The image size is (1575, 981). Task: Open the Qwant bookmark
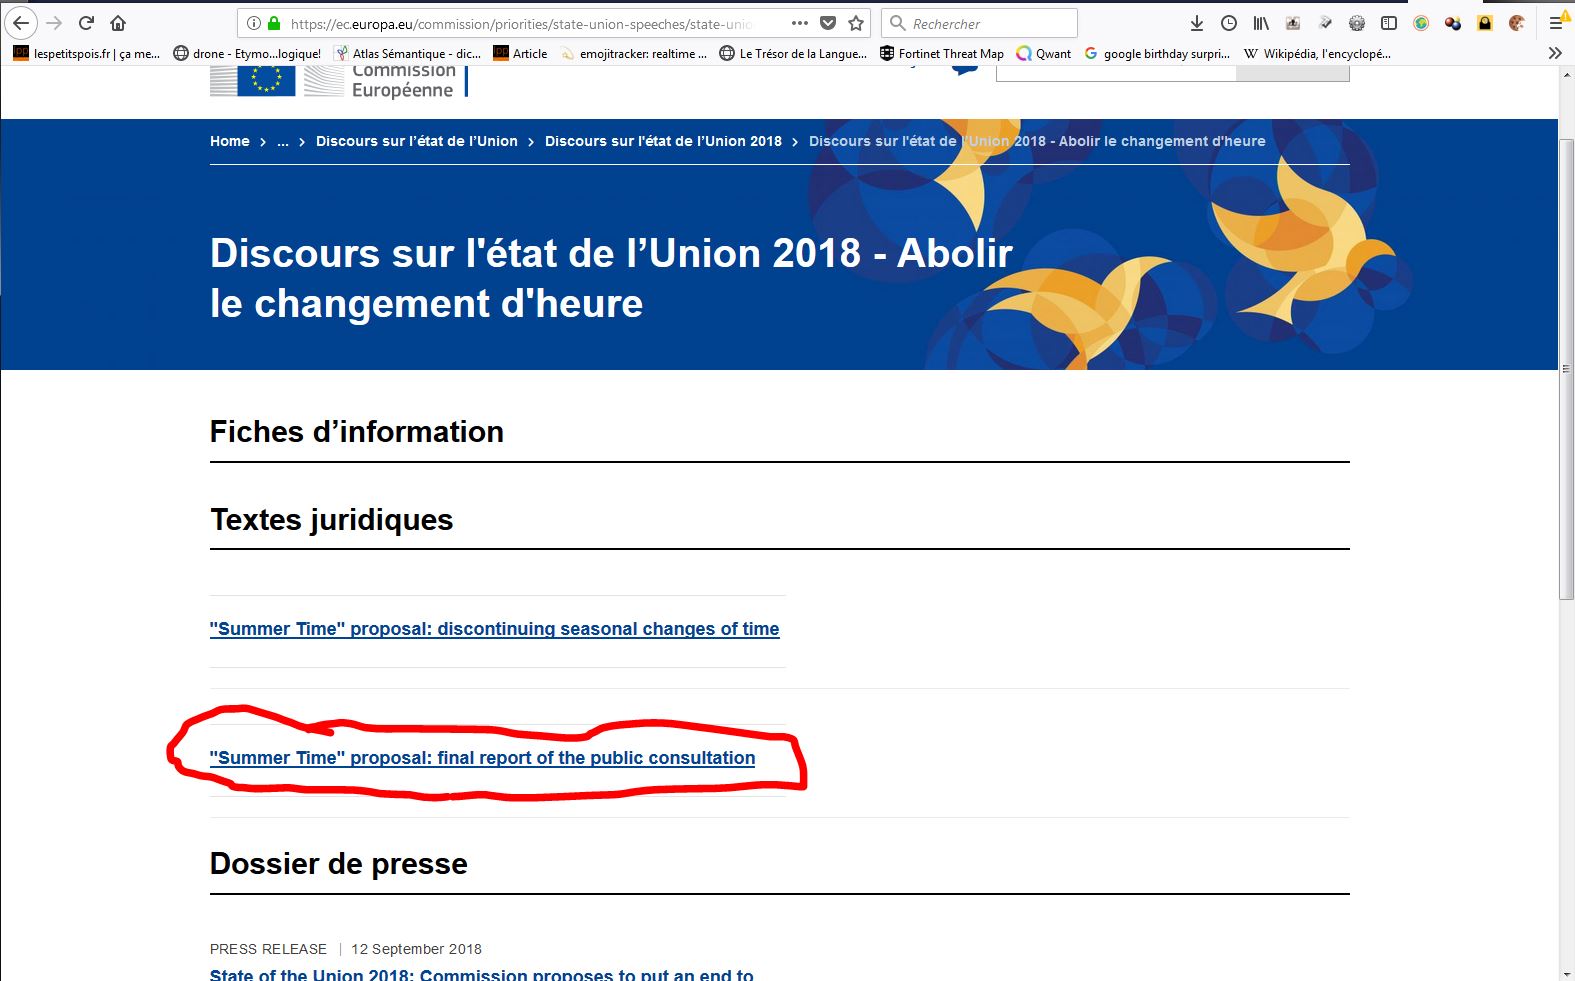click(x=1043, y=54)
